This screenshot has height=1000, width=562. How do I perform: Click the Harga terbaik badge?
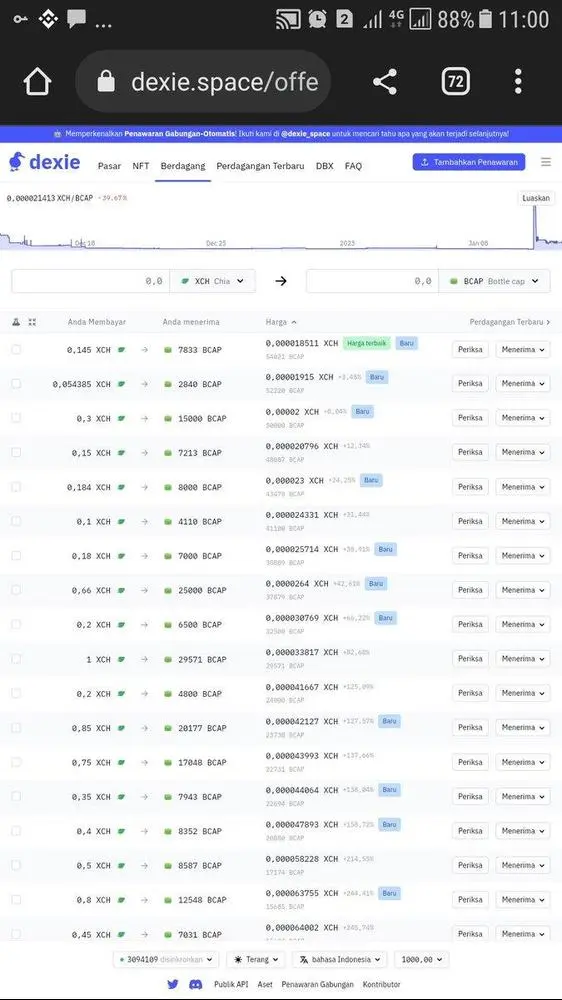tap(367, 343)
